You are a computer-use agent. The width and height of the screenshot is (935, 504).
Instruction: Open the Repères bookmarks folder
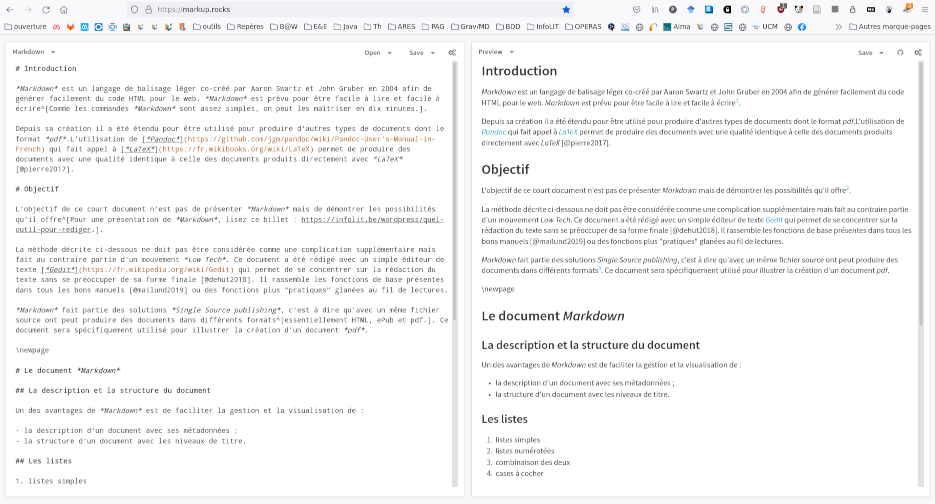point(245,27)
